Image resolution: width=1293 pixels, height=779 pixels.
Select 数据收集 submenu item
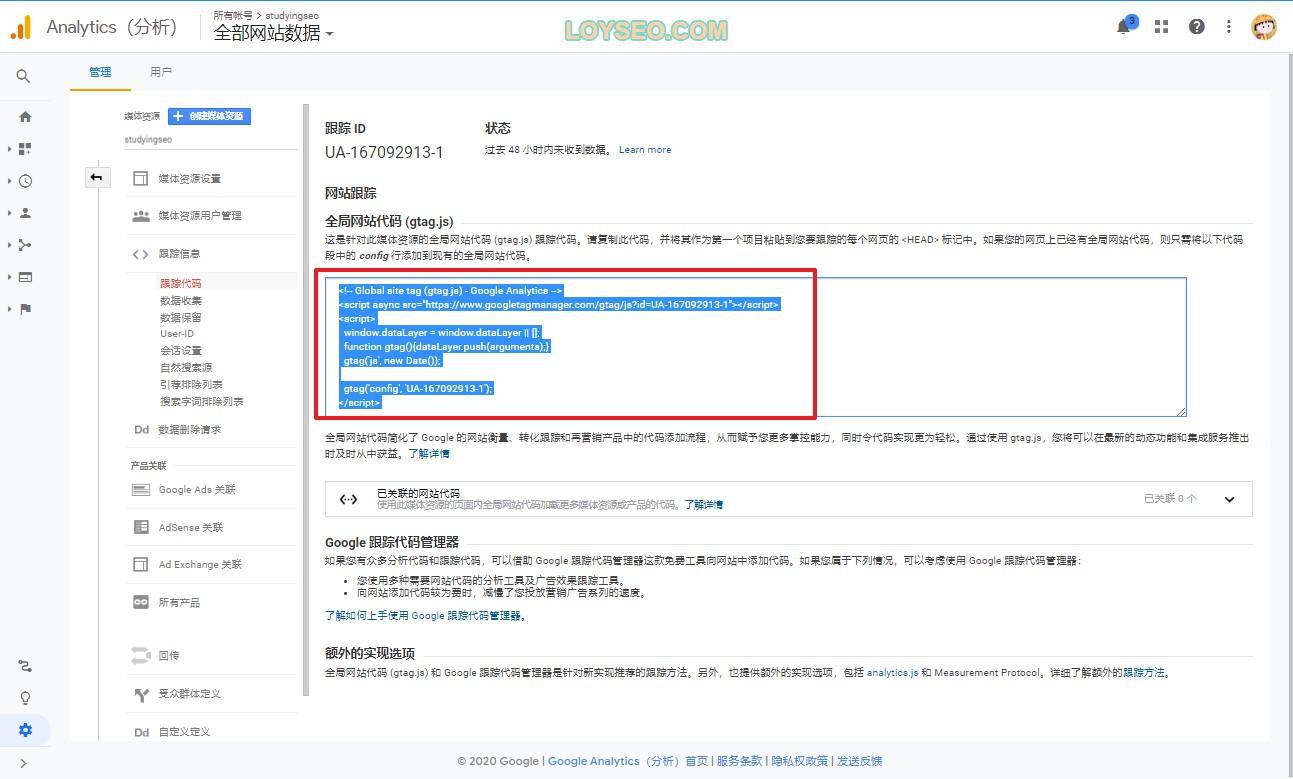[x=181, y=301]
